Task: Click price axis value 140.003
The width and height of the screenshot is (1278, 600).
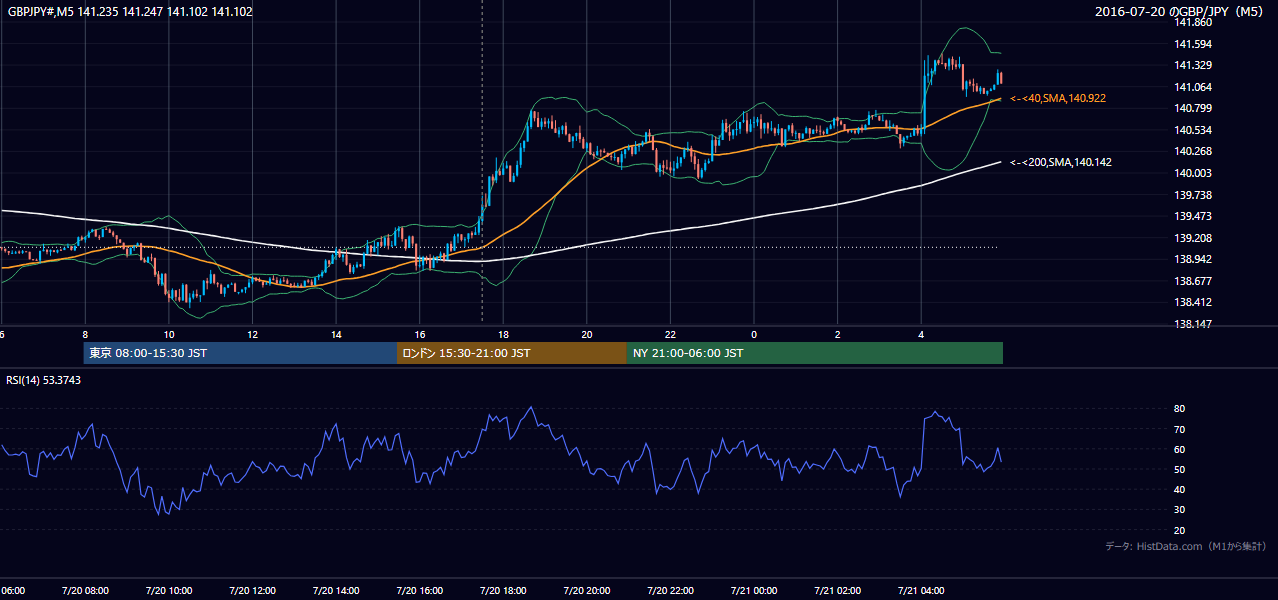Action: click(x=1194, y=173)
